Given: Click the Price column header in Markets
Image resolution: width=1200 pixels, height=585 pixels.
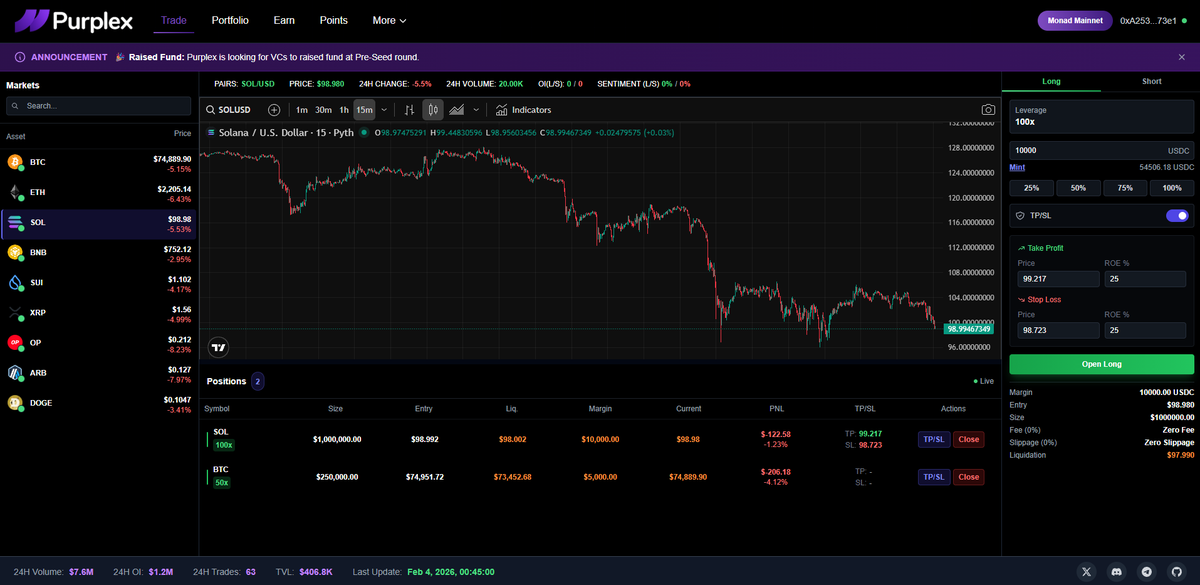Looking at the screenshot, I should (x=182, y=134).
